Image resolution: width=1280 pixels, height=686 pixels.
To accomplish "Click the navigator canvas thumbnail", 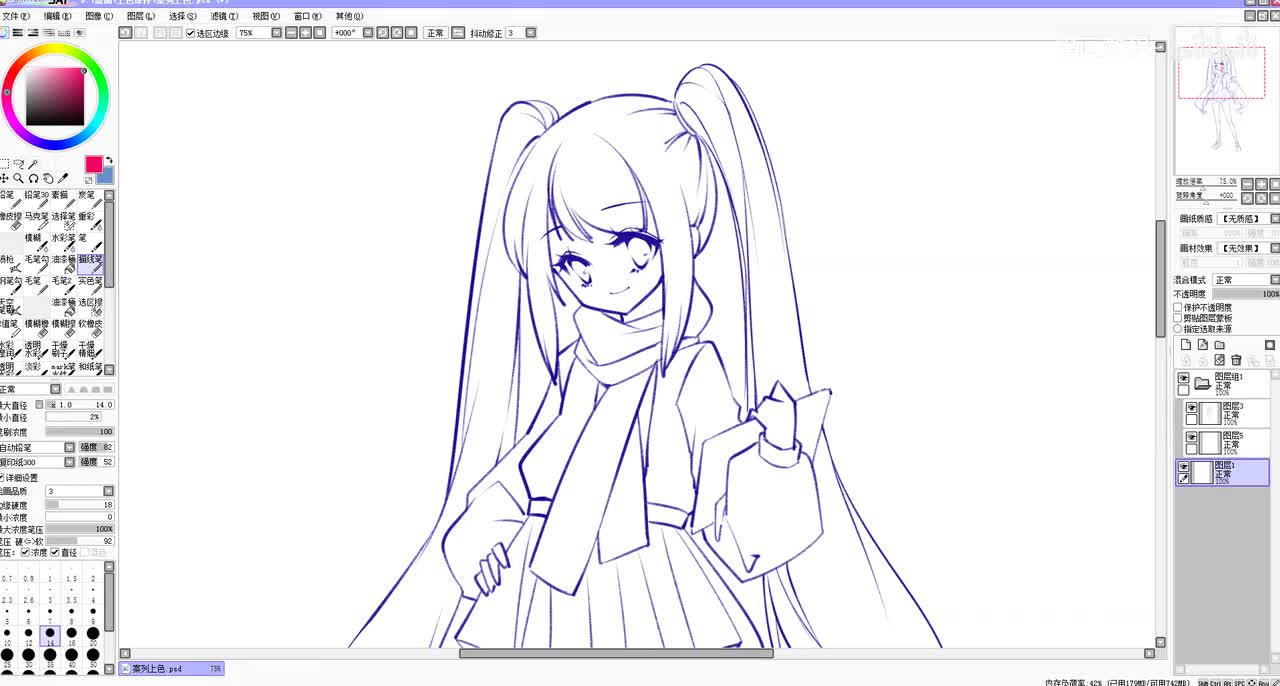I will 1221,100.
